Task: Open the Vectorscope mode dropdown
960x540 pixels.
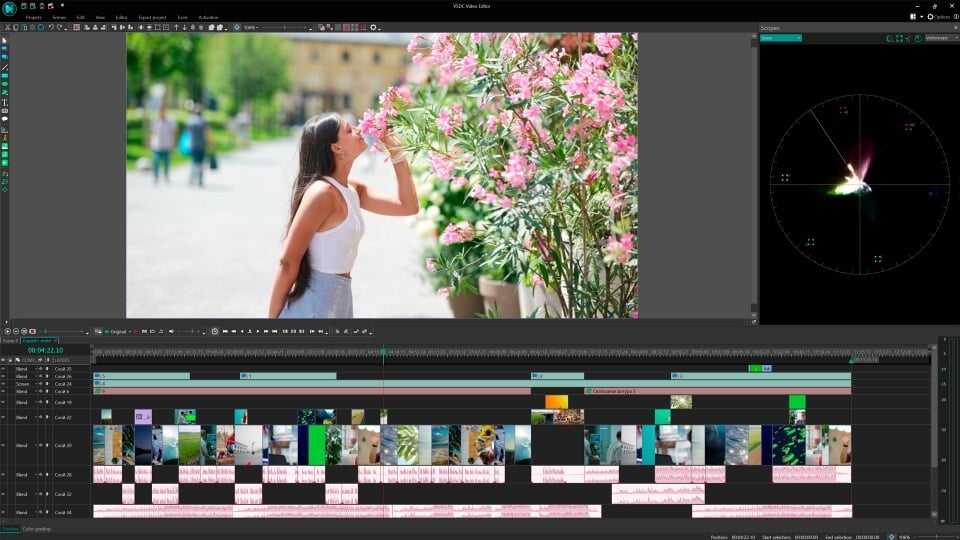Action: tap(938, 38)
